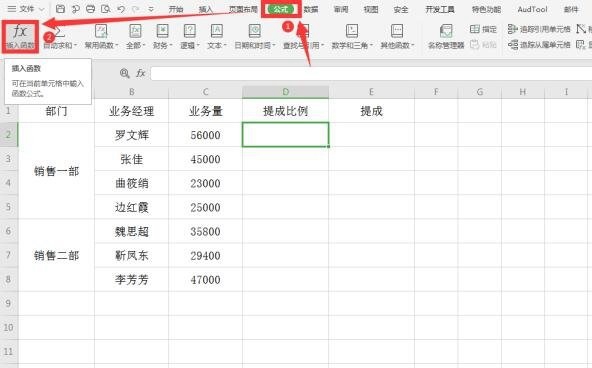This screenshot has width=592, height=368.
Task: Open the 常用函数 dropdown
Action: (x=101, y=37)
